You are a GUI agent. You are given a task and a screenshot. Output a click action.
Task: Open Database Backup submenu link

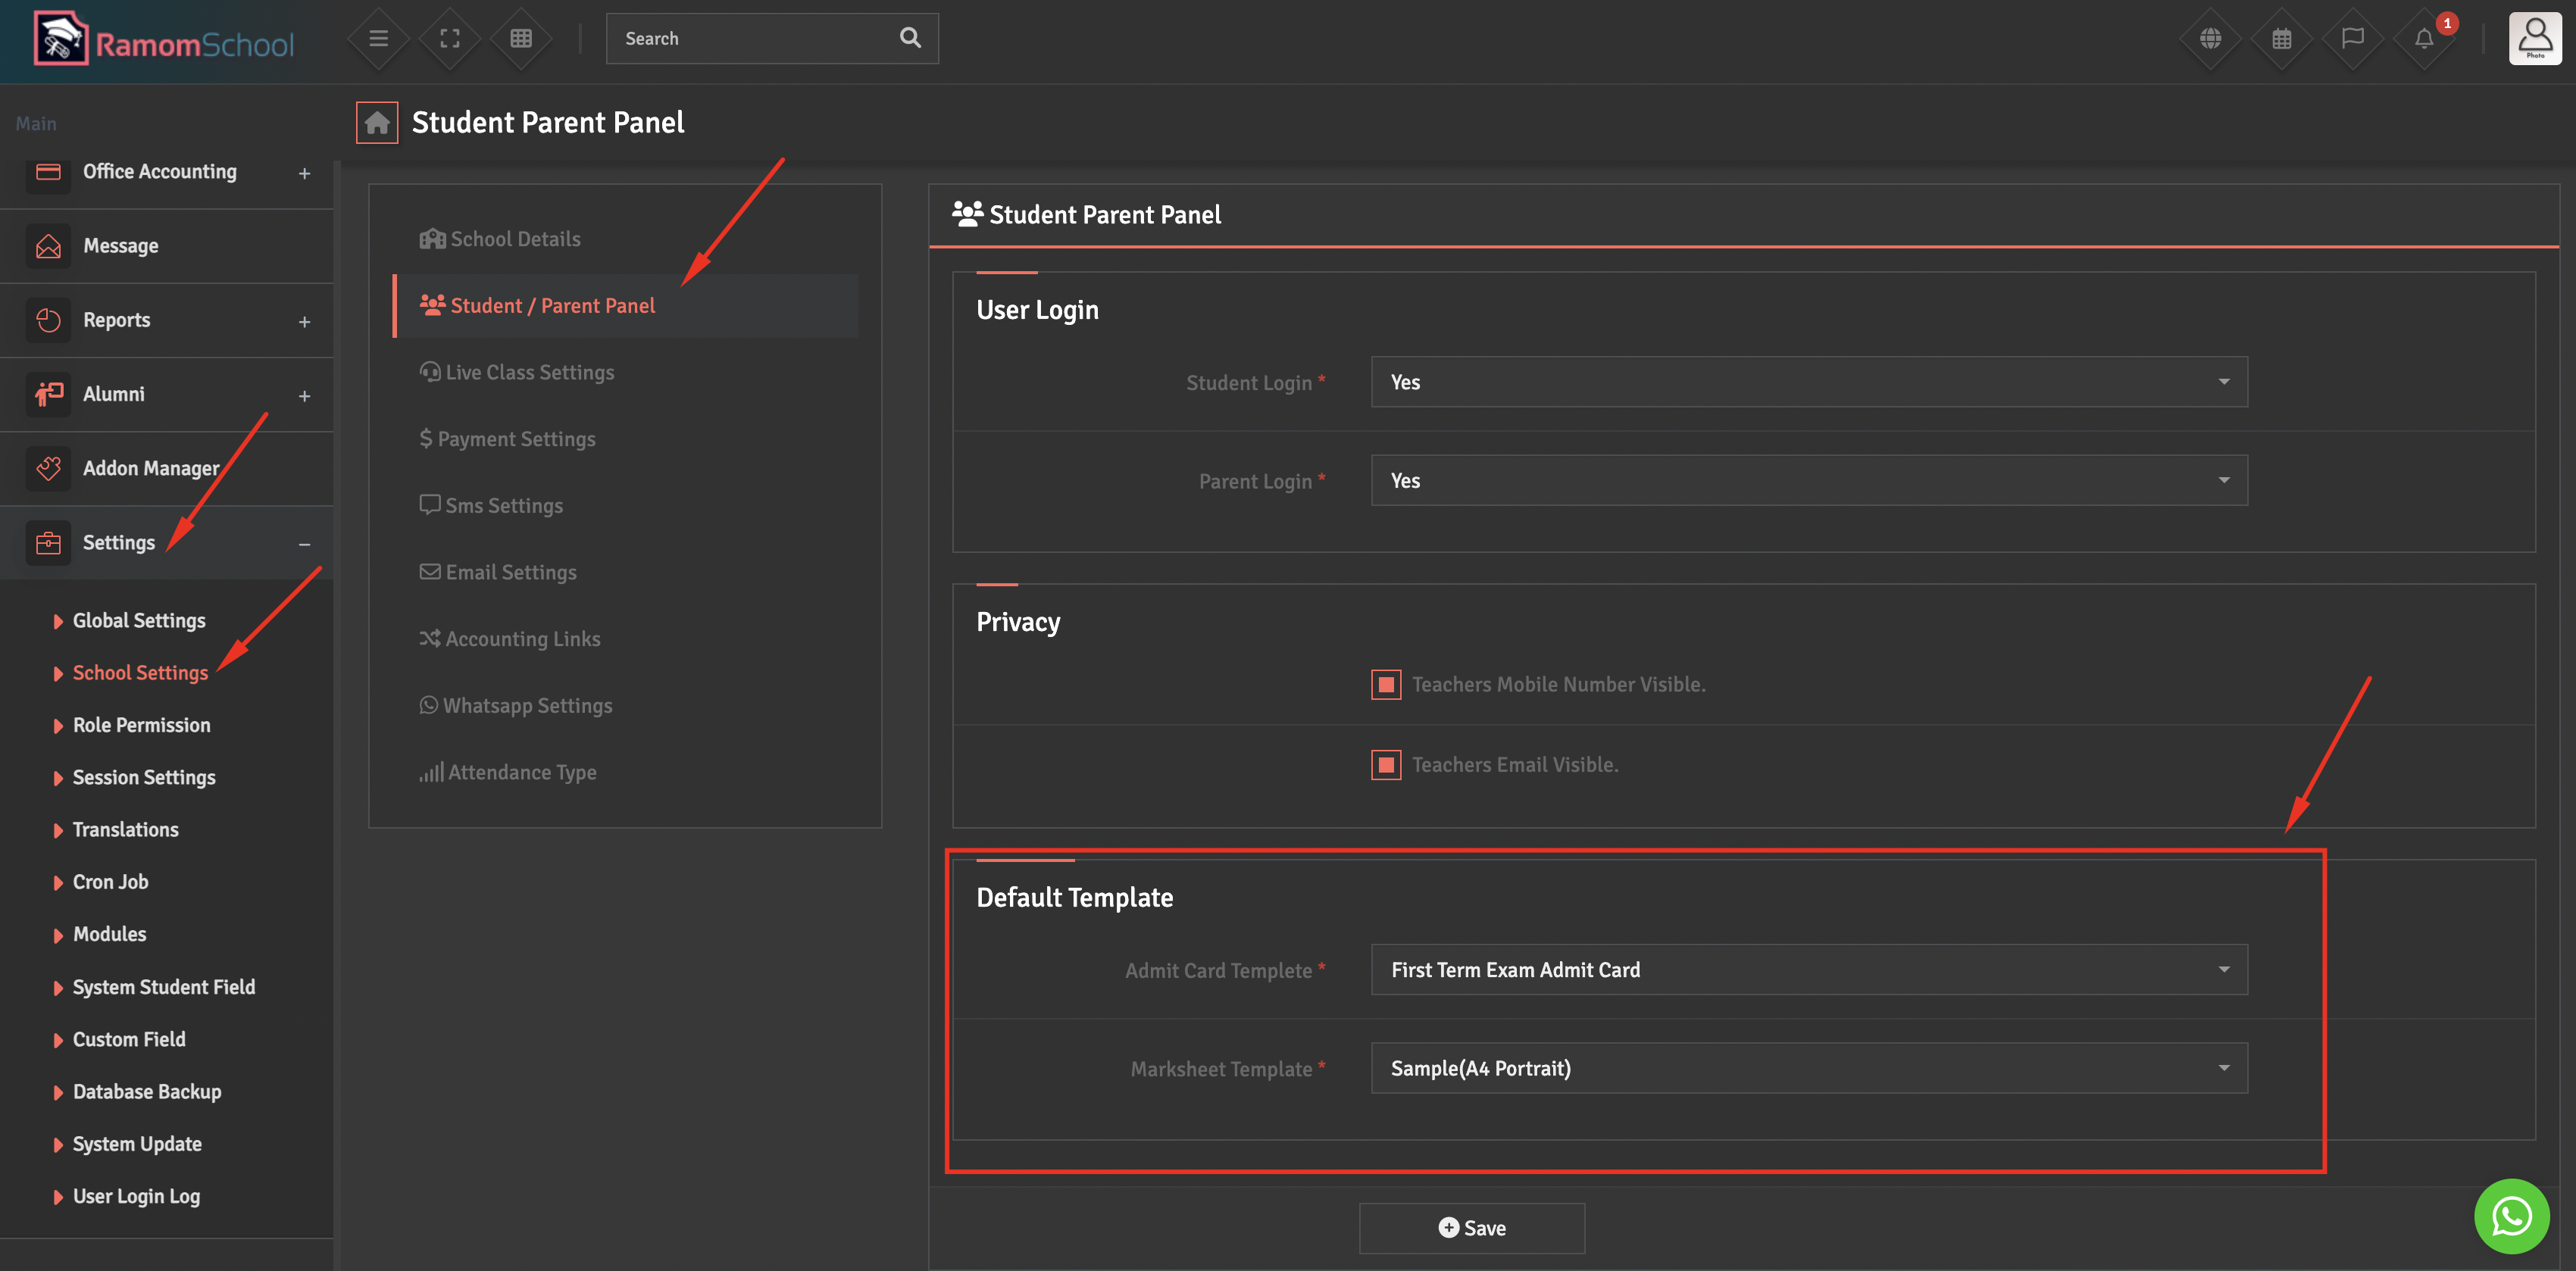[147, 1092]
